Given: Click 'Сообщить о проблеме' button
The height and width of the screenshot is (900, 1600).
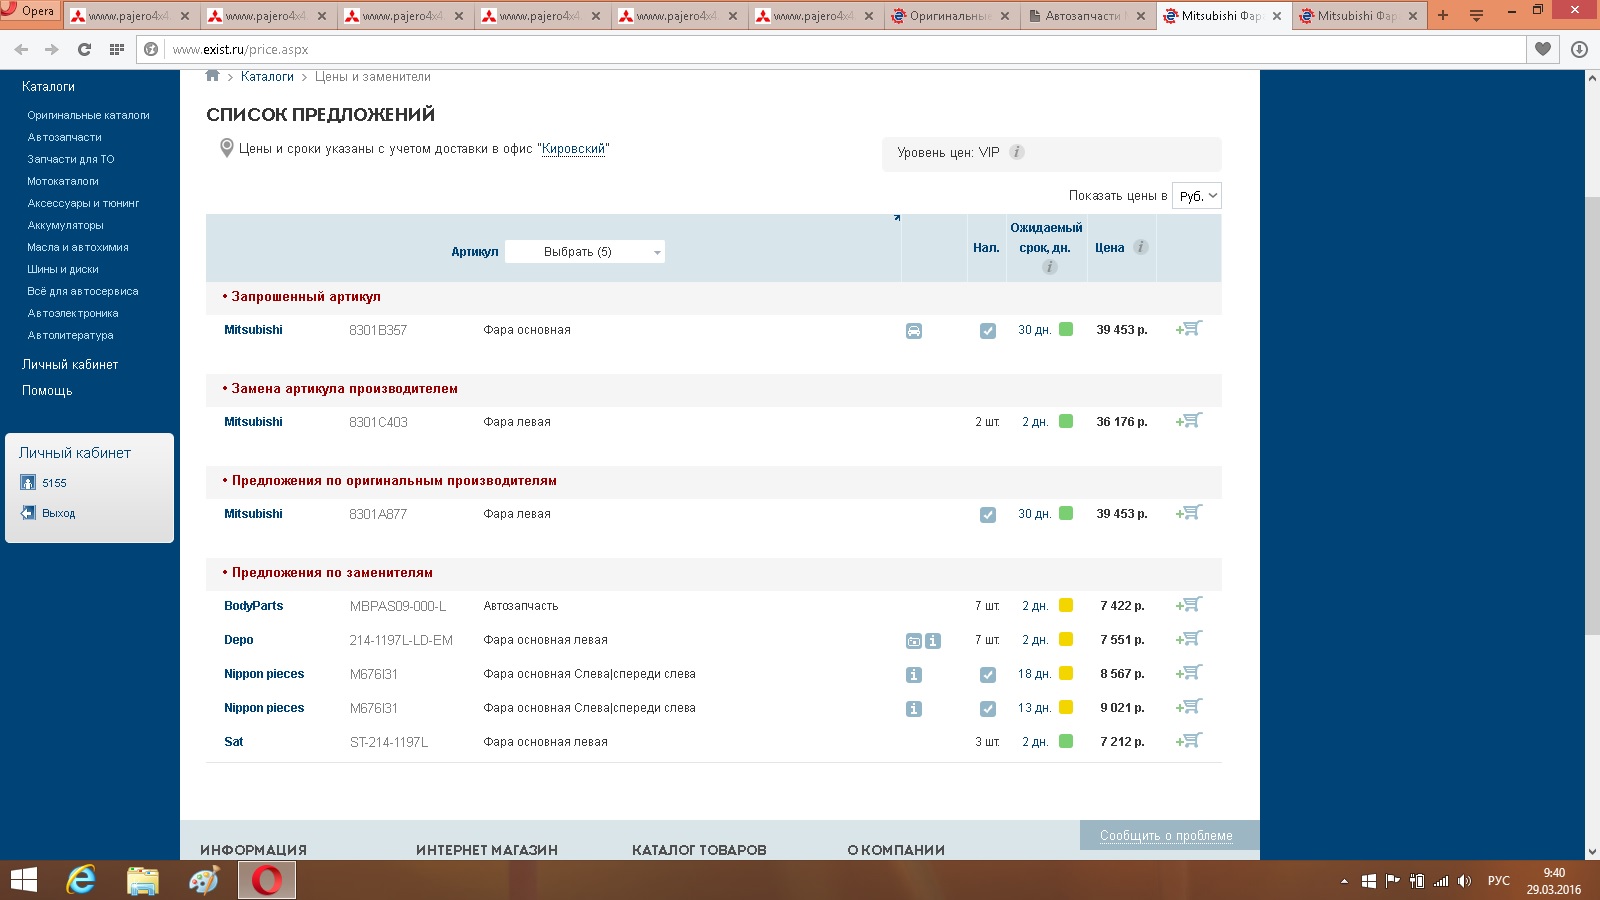Looking at the screenshot, I should (1166, 835).
